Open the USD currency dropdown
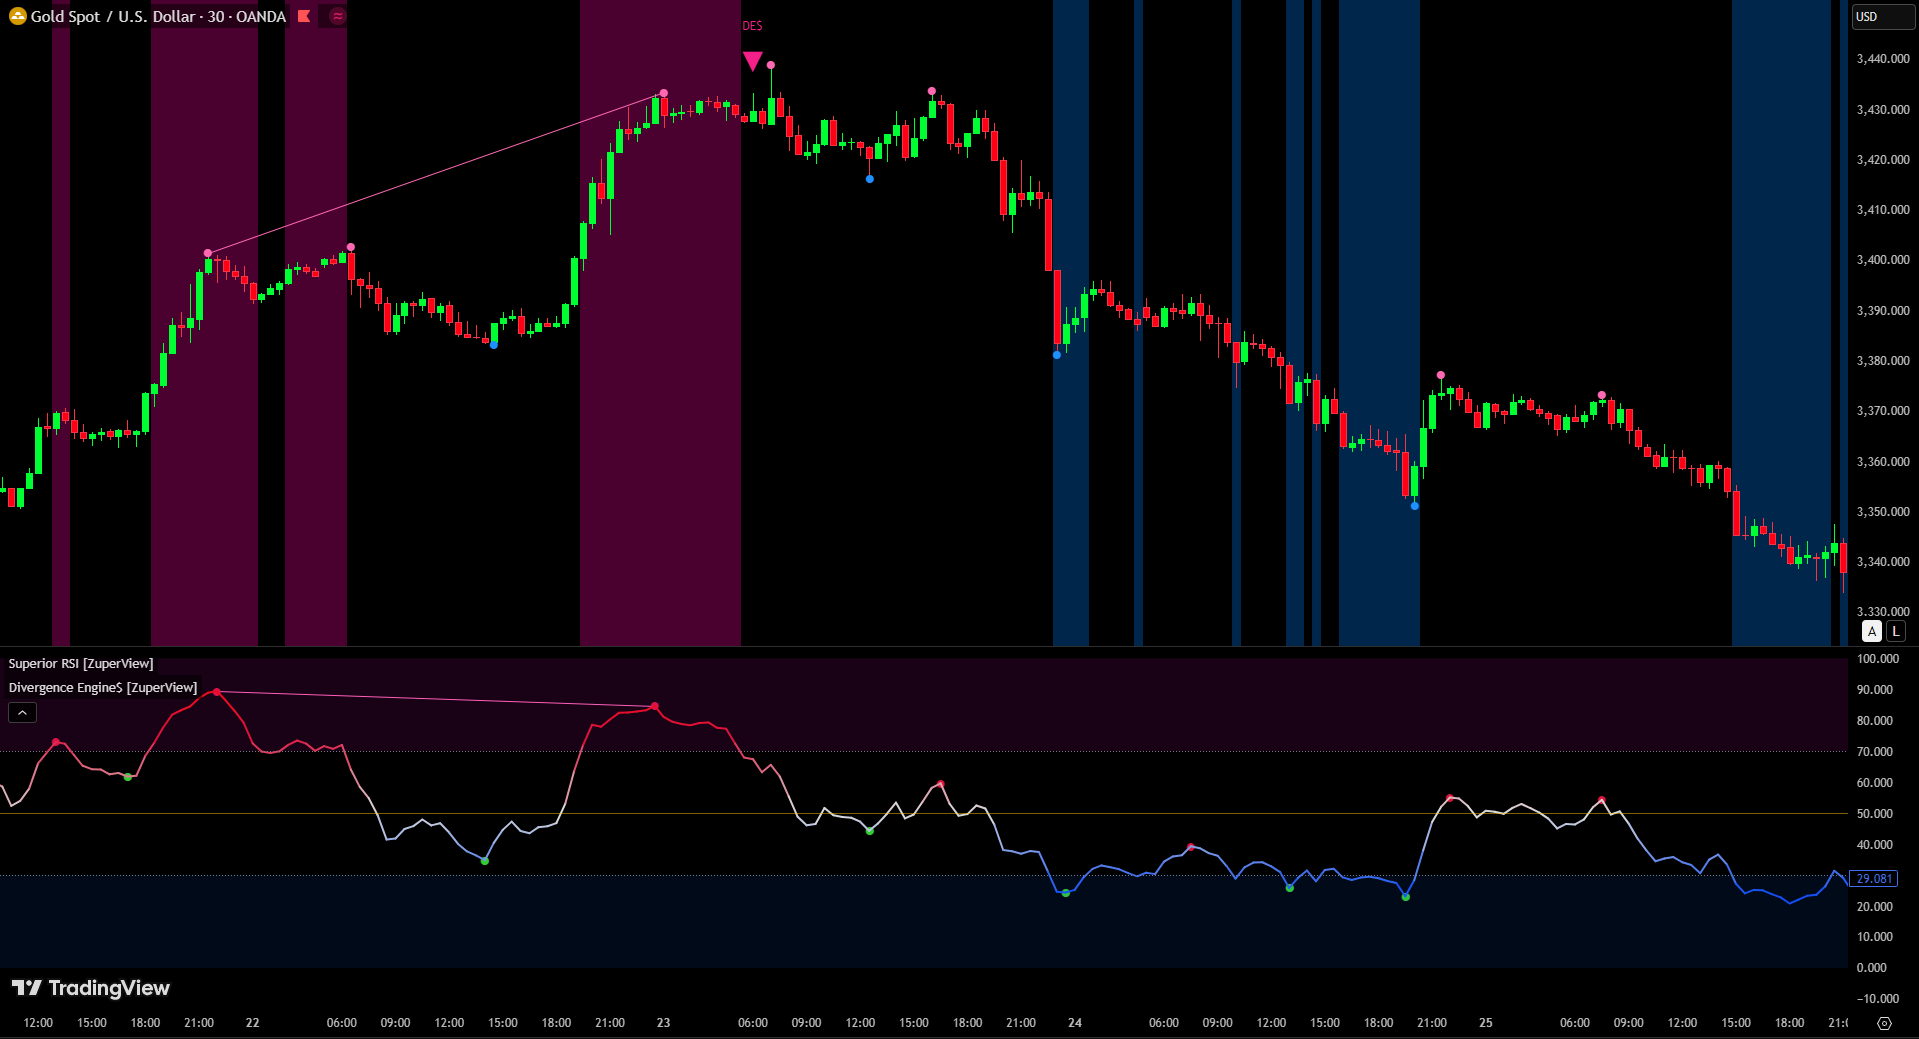This screenshot has width=1919, height=1039. coord(1881,17)
